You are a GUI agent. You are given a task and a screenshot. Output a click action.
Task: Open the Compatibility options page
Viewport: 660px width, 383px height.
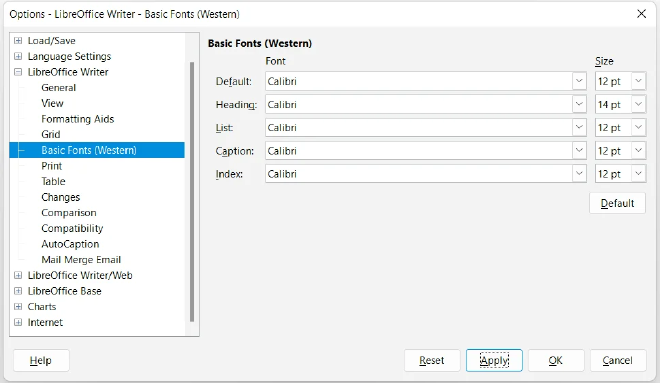72,229
